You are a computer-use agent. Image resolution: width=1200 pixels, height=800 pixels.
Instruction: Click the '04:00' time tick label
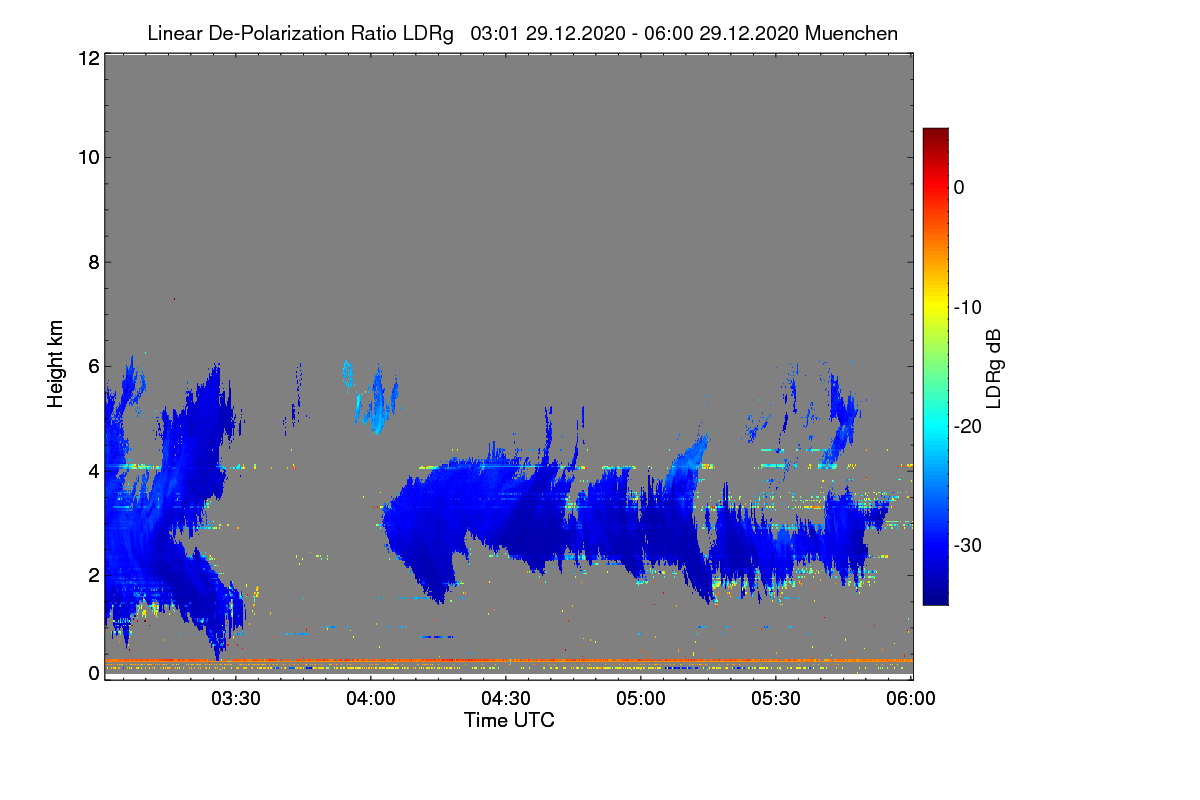[370, 698]
